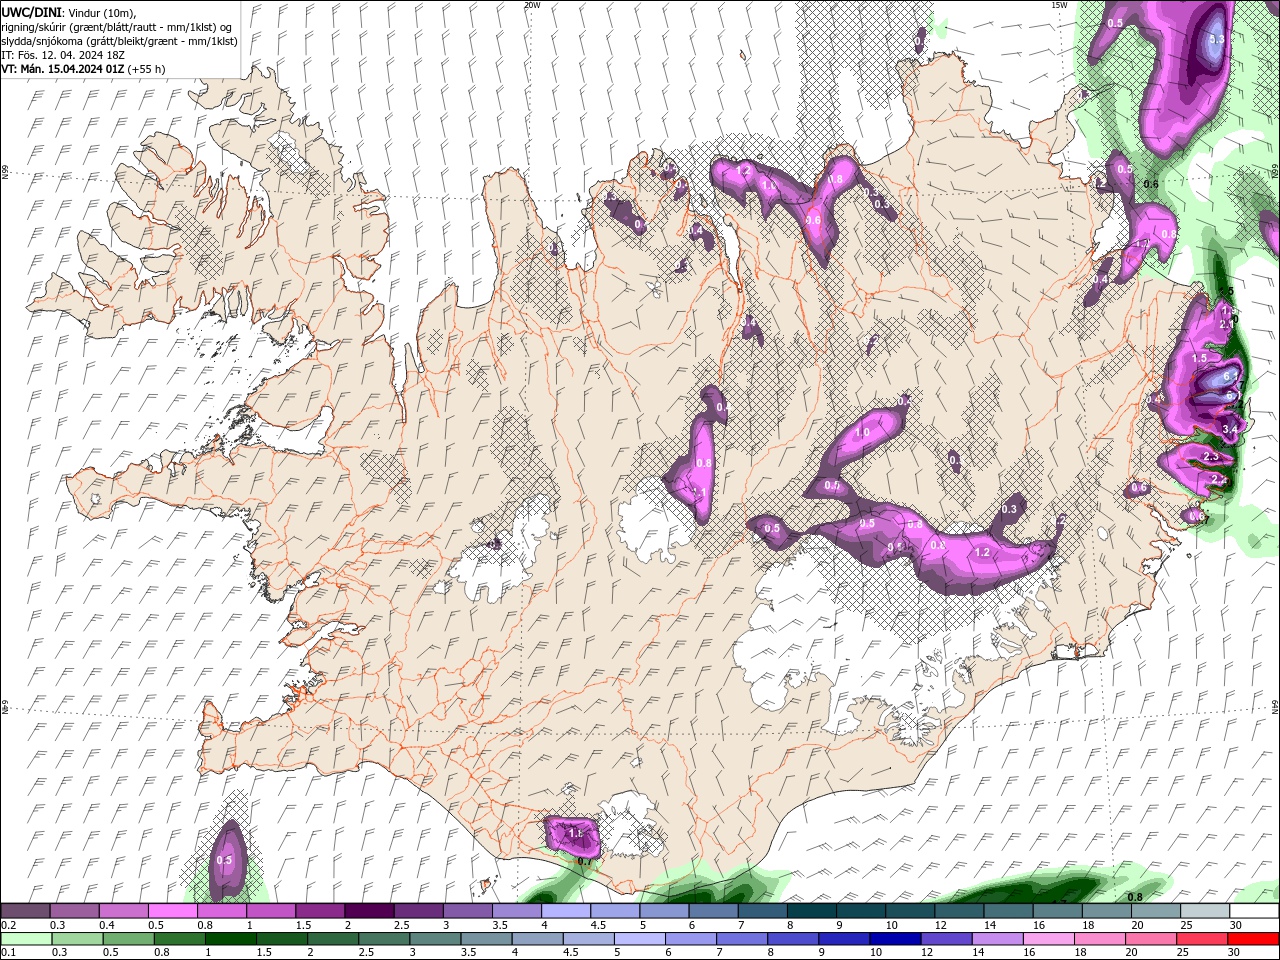
Task: Select the 'rigning/skúrir' legend description line
Action: (x=117, y=26)
